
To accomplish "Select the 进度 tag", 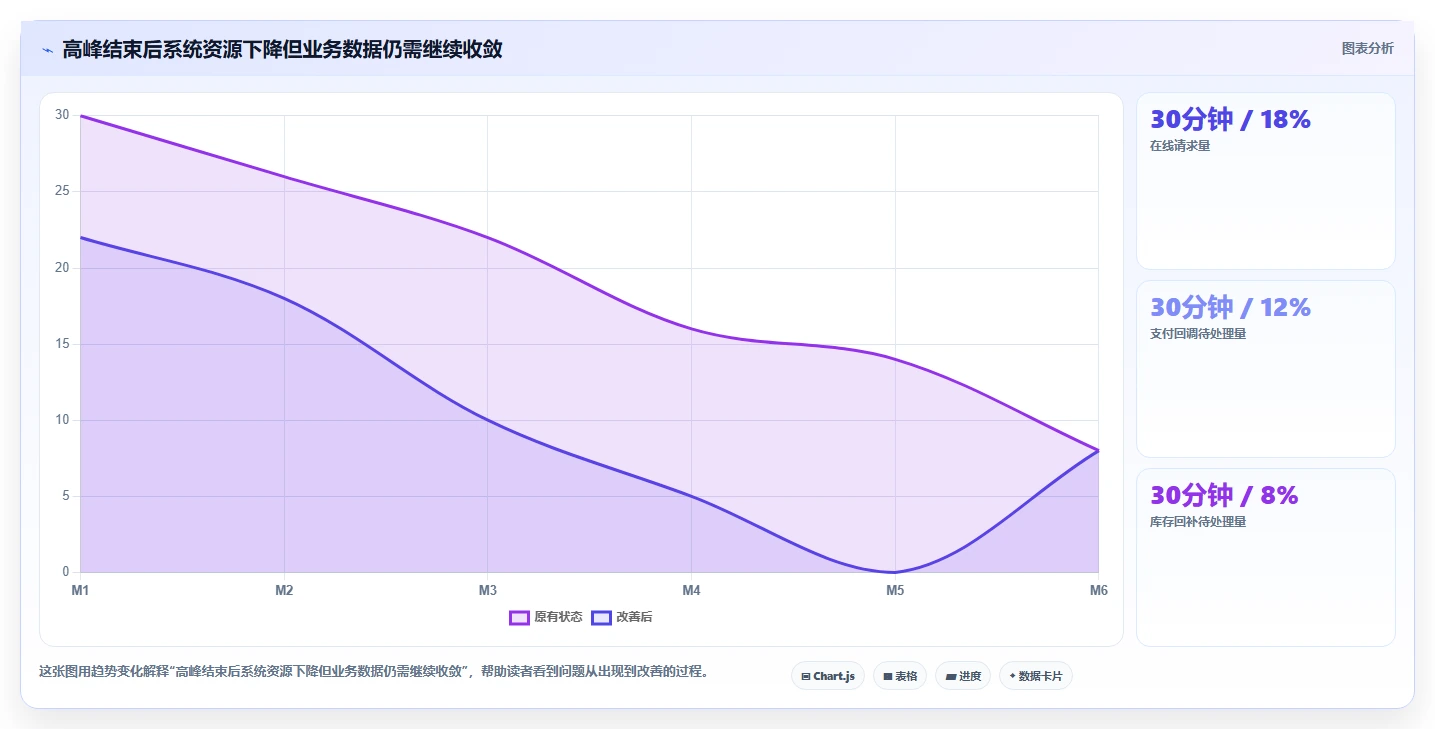I will [x=963, y=676].
